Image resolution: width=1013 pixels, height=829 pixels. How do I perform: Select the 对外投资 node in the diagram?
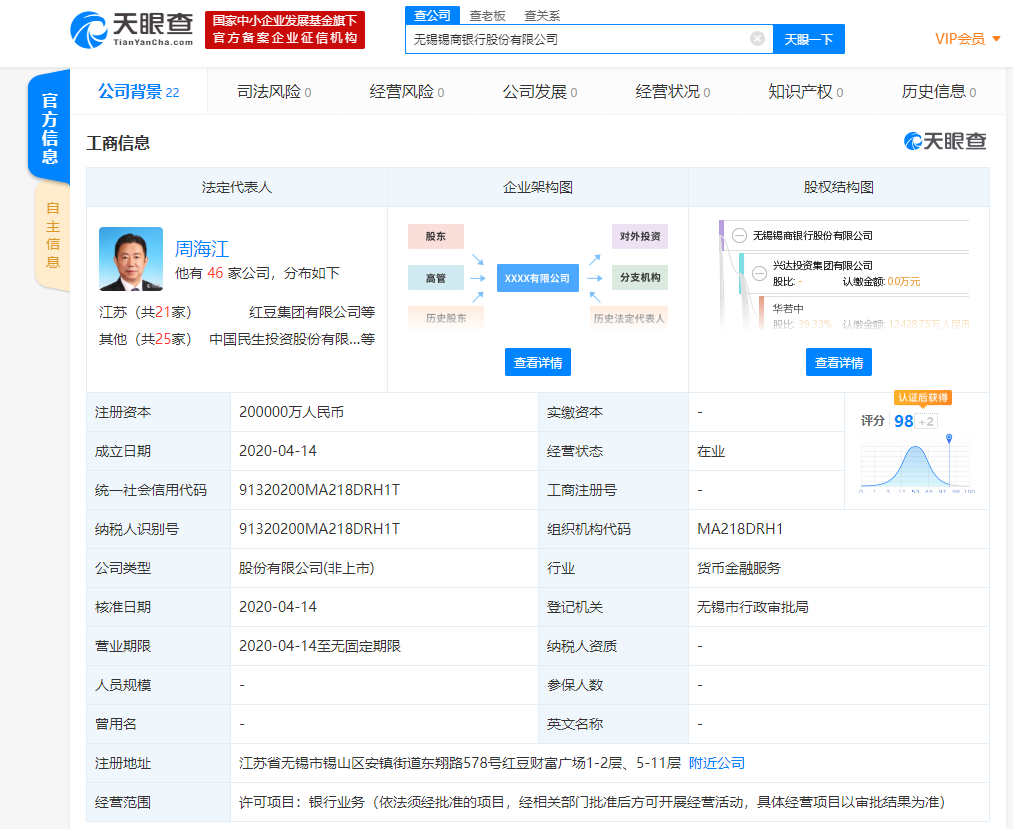639,236
